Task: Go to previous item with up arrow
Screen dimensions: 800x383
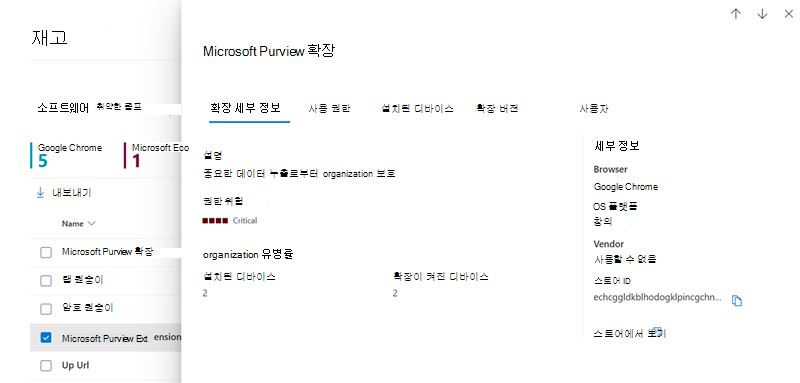Action: point(736,14)
